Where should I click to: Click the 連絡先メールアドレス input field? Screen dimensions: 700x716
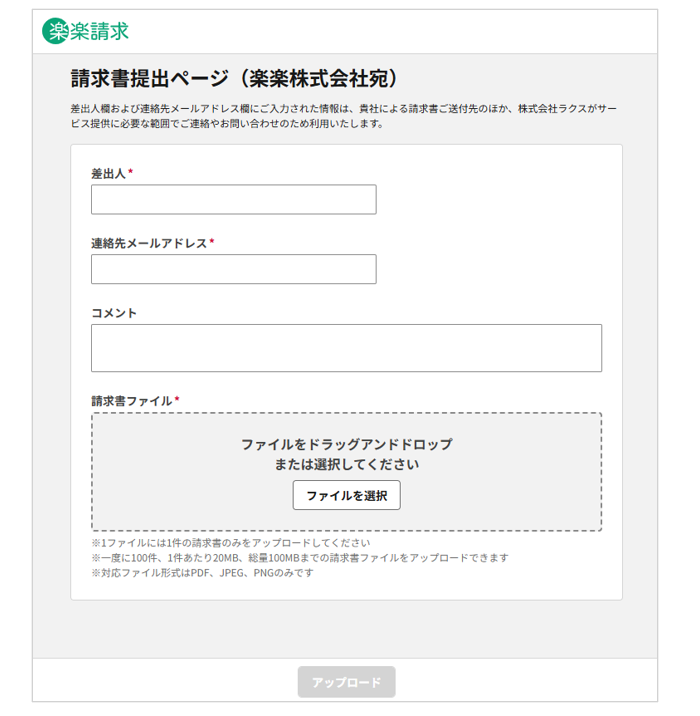click(x=233, y=269)
